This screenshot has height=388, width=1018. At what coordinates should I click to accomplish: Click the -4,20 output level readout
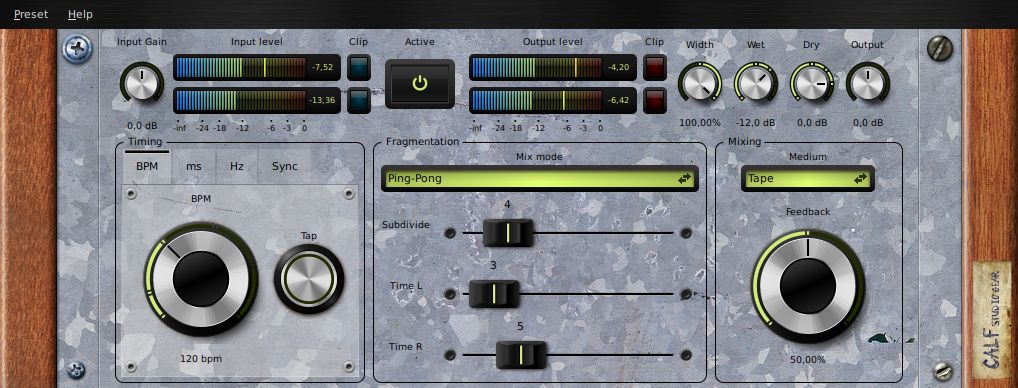tap(619, 67)
